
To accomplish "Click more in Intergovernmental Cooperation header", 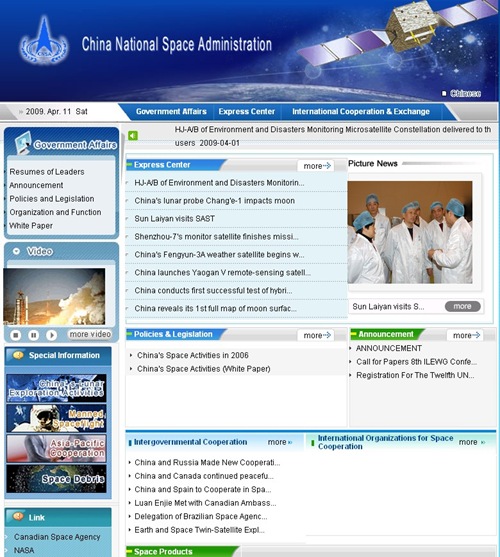I will click(280, 442).
